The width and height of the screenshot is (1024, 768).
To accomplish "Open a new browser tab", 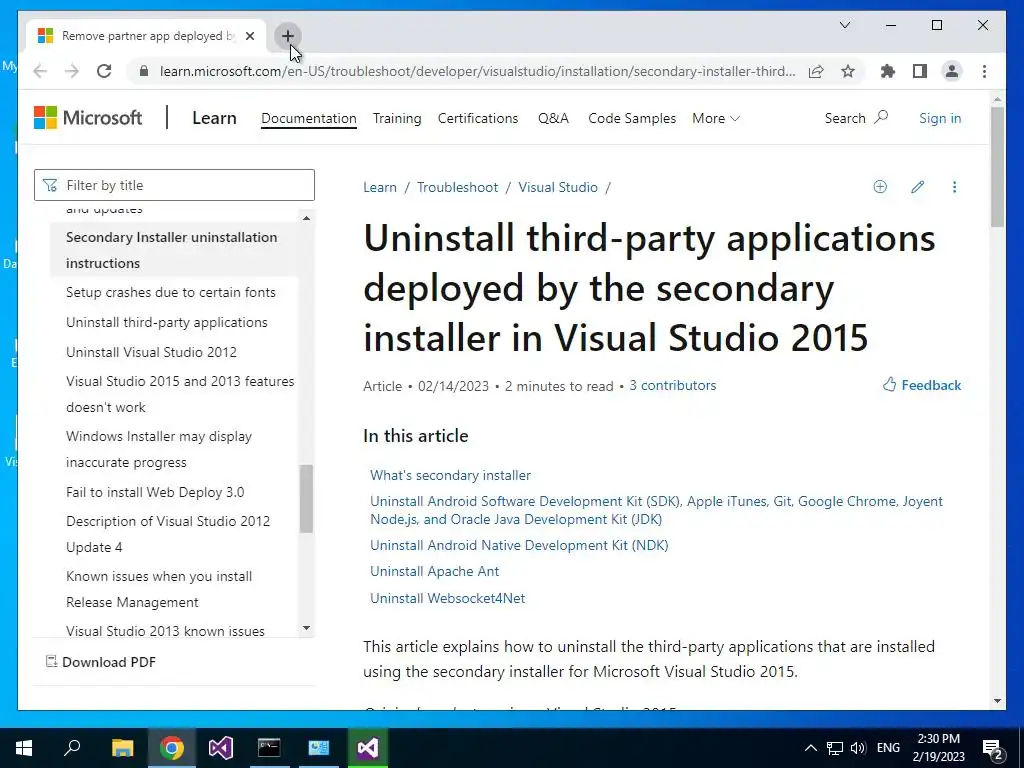I will 287,36.
